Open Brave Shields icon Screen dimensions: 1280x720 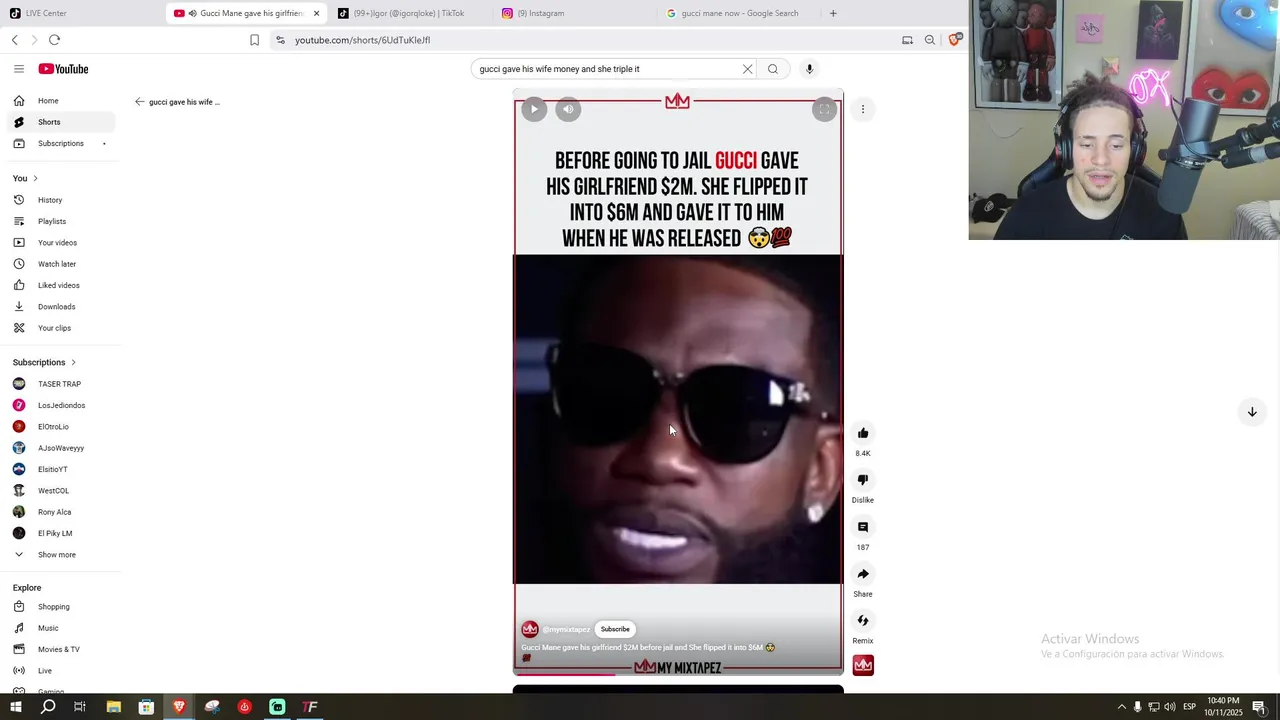954,40
